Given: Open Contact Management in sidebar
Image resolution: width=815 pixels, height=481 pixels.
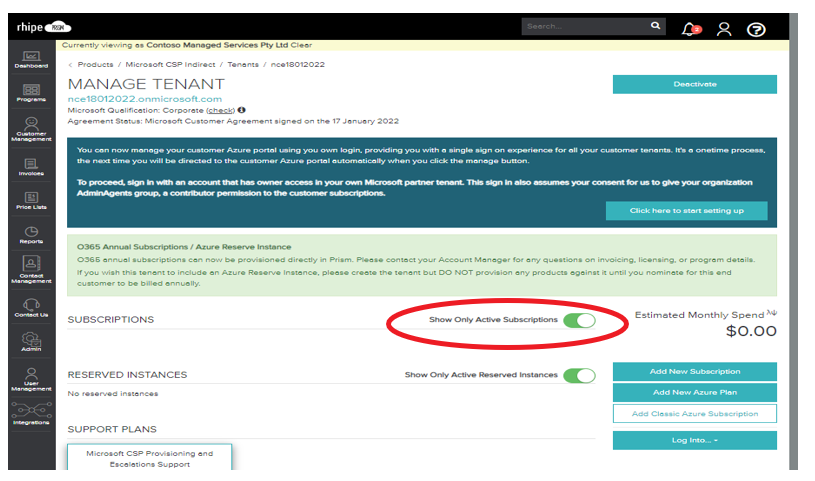Looking at the screenshot, I should point(31,269).
